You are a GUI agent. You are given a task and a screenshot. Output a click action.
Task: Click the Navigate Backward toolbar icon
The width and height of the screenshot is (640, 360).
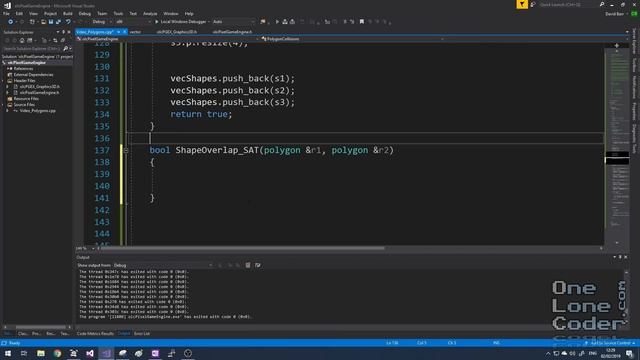pyautogui.click(x=11, y=22)
